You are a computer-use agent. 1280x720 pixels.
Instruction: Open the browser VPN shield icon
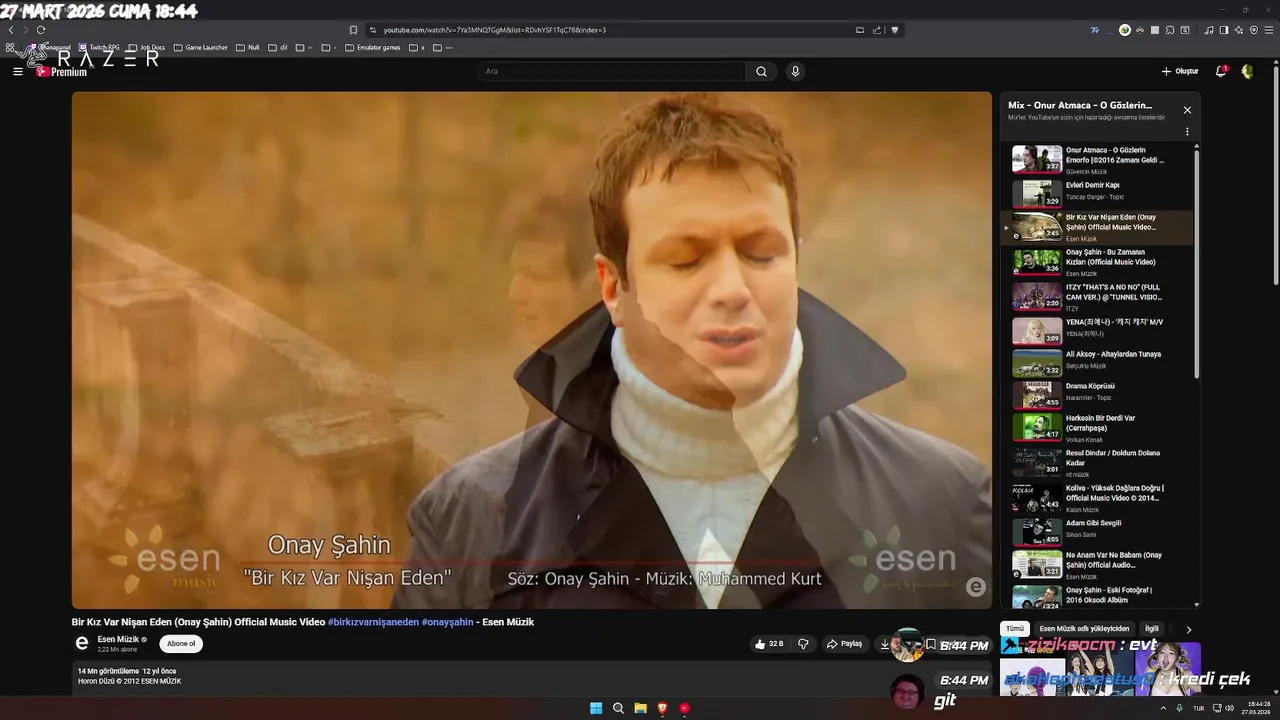(1253, 30)
